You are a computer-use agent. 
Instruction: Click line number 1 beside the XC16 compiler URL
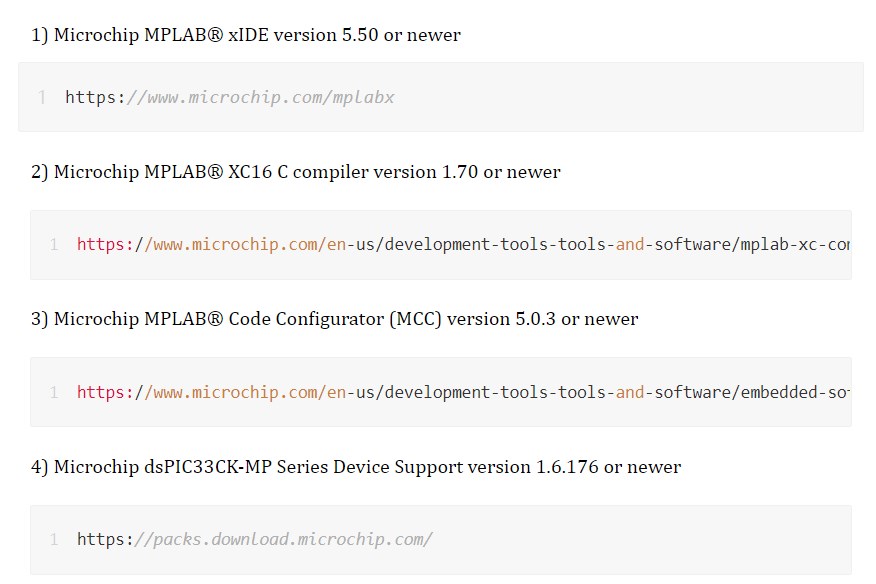pos(54,244)
